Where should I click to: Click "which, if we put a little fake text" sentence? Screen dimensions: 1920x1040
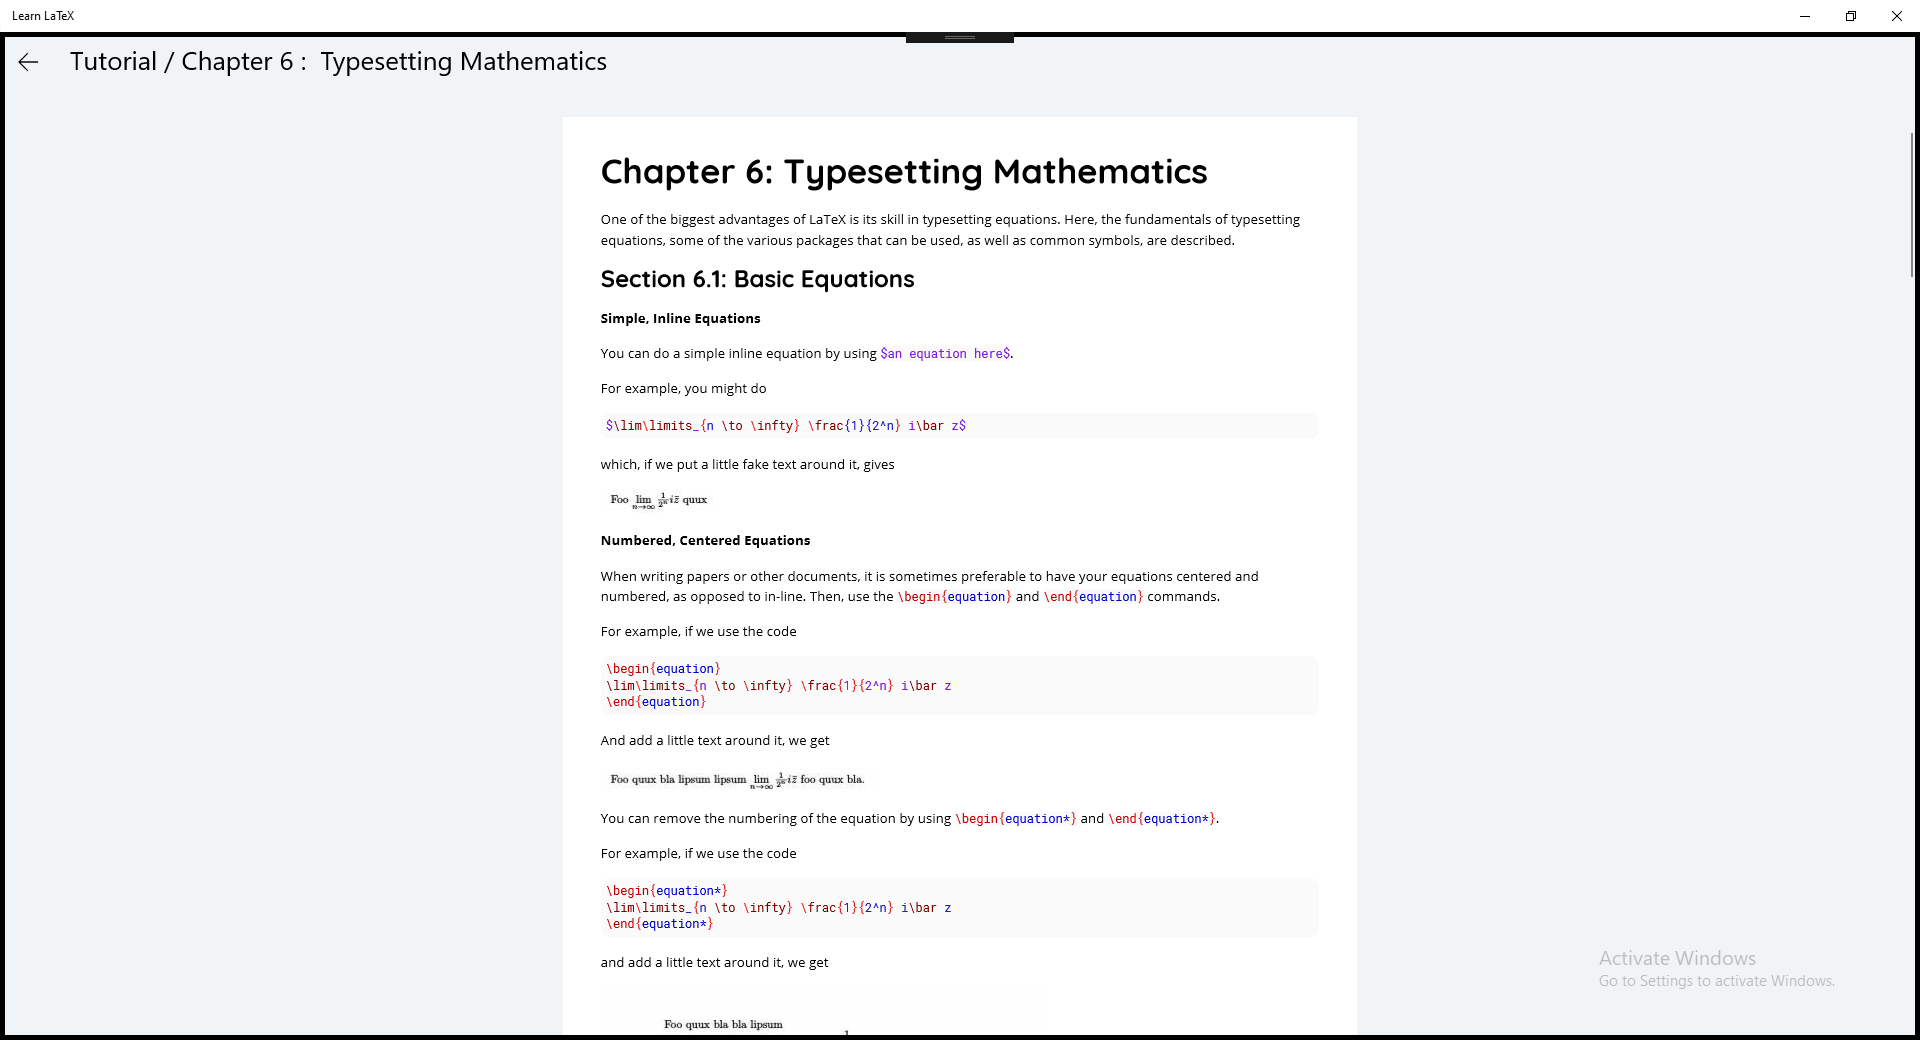pyautogui.click(x=747, y=464)
